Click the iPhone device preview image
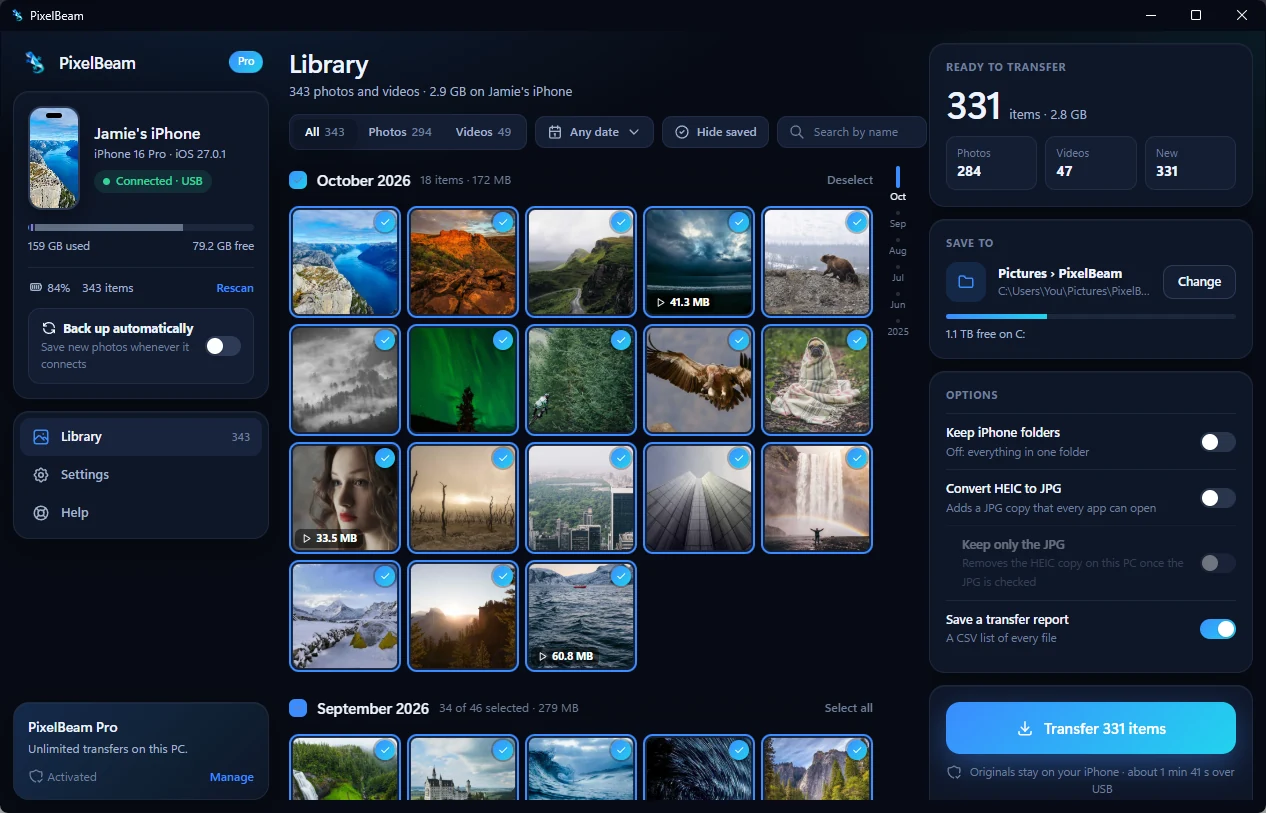The height and width of the screenshot is (813, 1266). 54,158
